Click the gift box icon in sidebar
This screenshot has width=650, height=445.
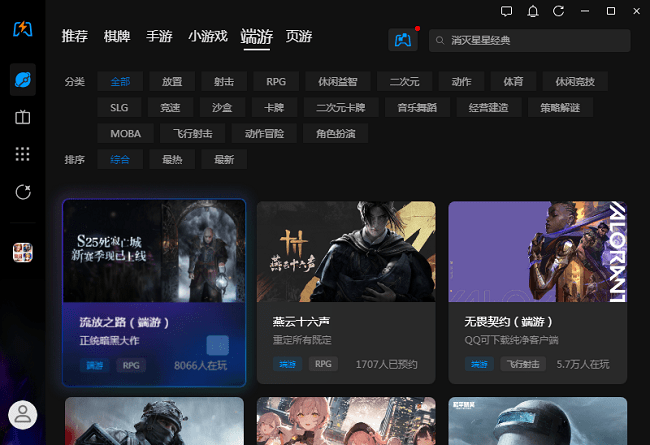click(x=23, y=117)
